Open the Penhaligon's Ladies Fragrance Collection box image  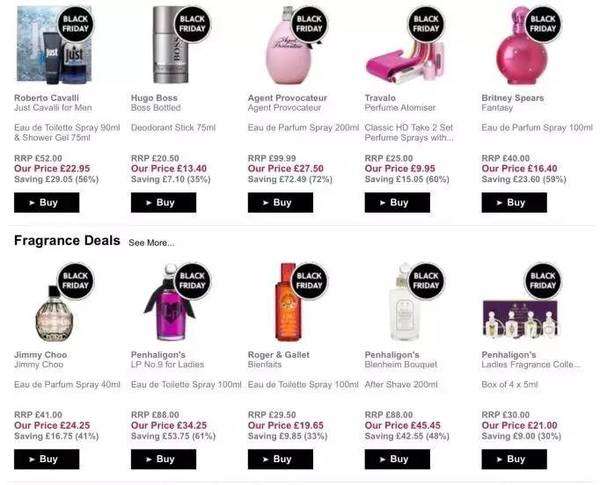point(520,318)
